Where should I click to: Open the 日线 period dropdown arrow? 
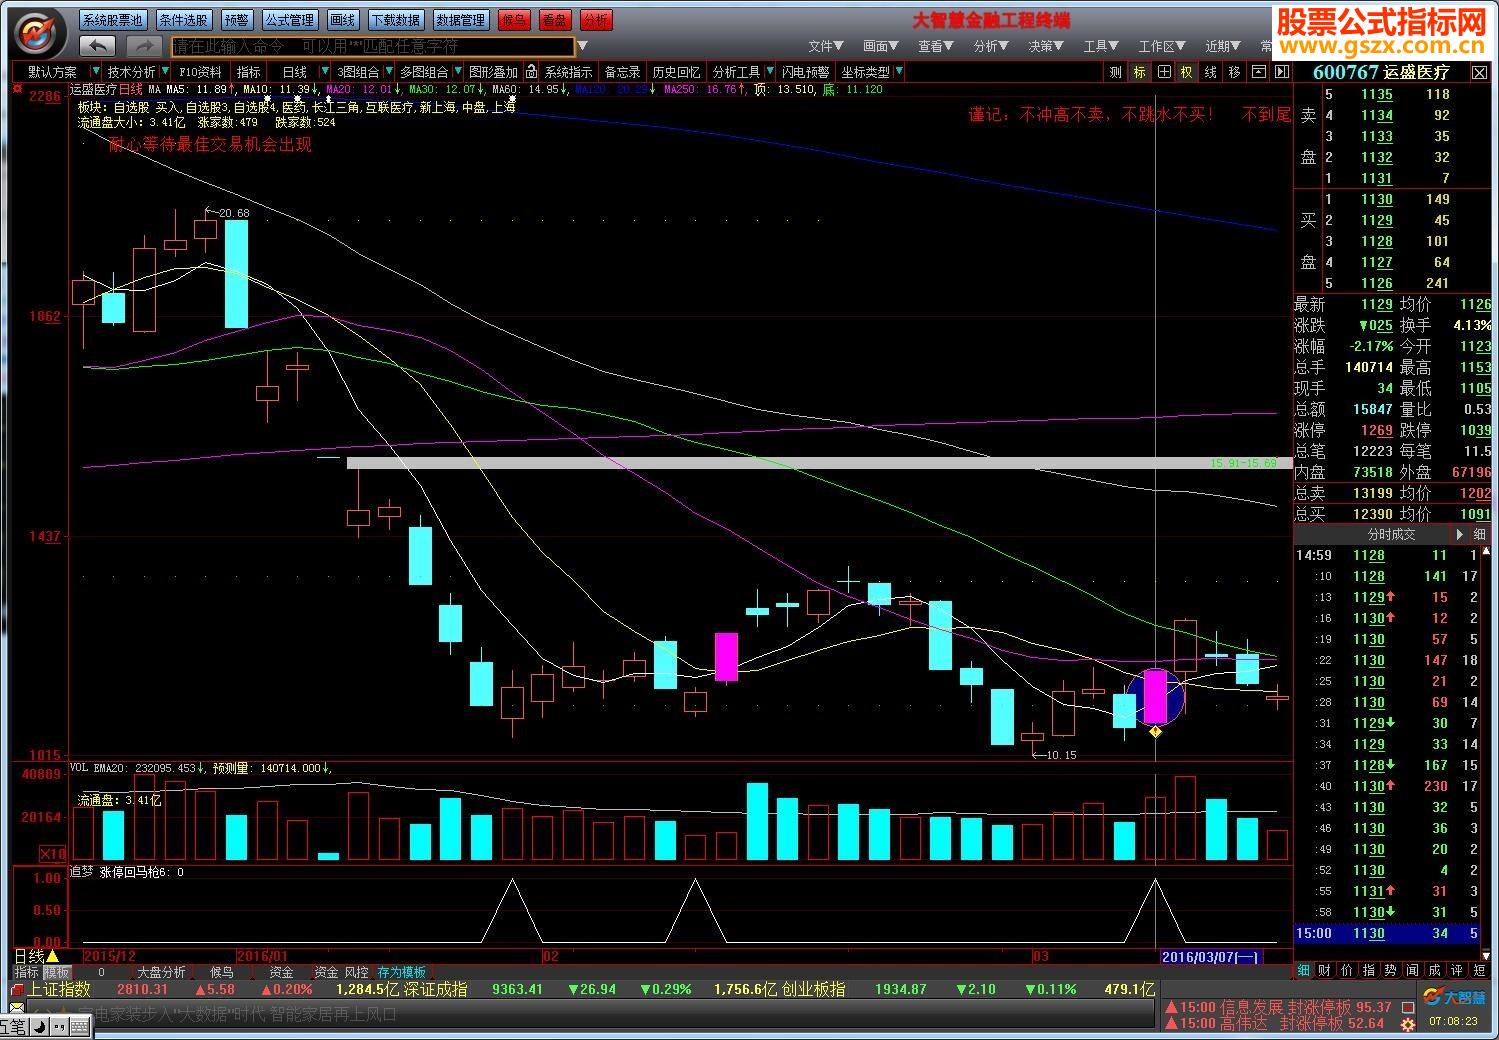coord(324,72)
